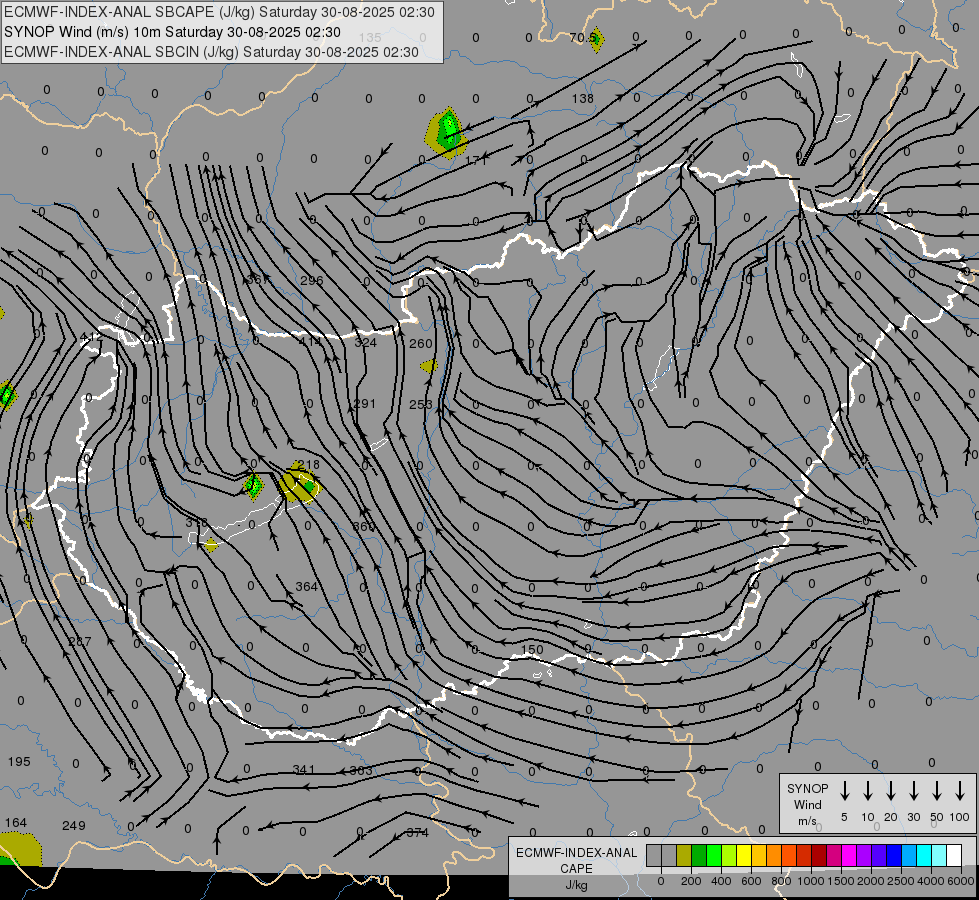This screenshot has height=900, width=979.
Task: Click the small yellow-green diamond beside 70.5
Action: pyautogui.click(x=596, y=39)
